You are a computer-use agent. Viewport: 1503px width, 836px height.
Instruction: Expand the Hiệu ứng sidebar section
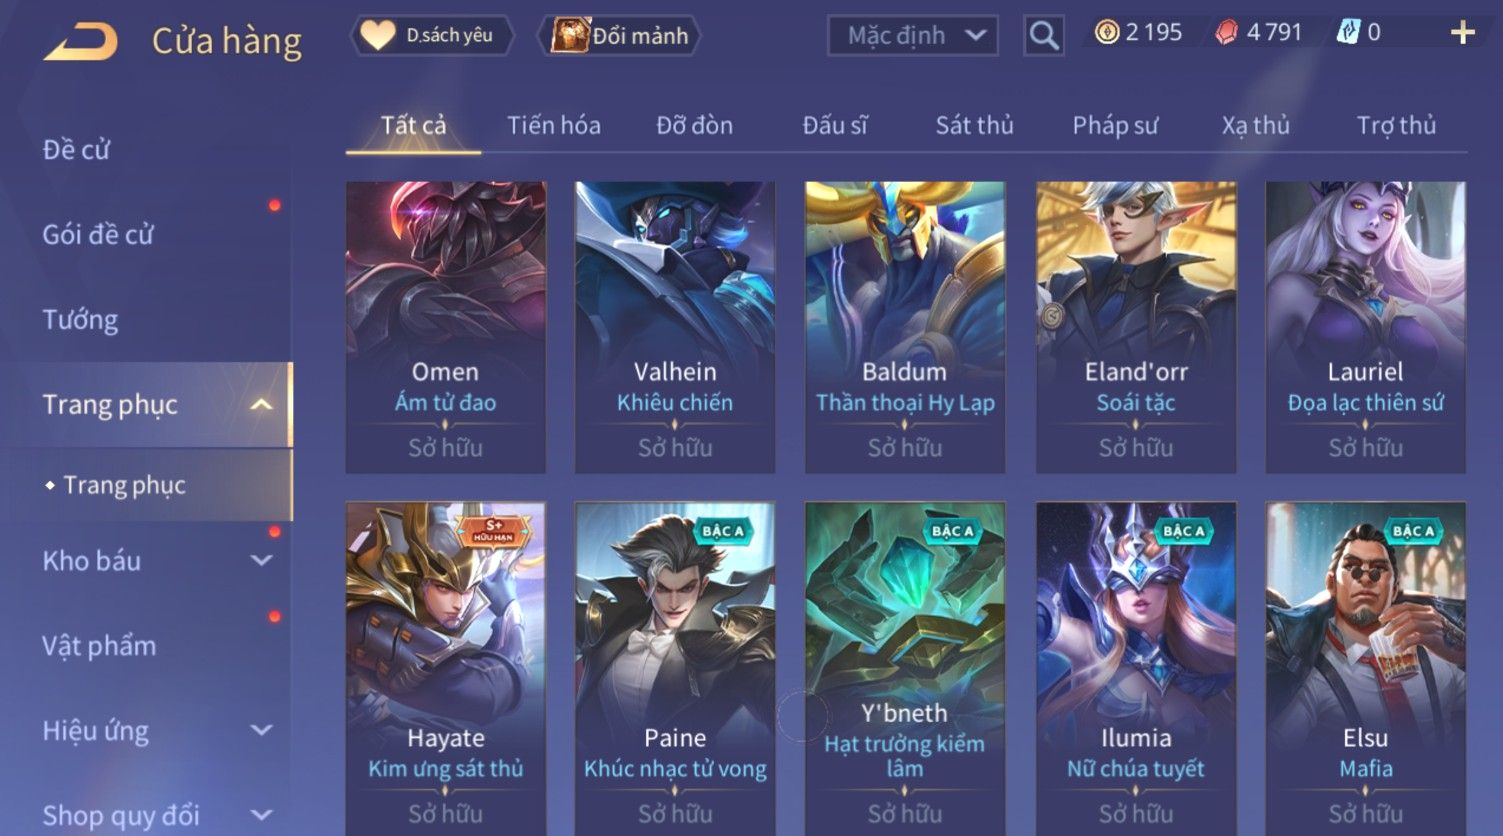pos(261,731)
